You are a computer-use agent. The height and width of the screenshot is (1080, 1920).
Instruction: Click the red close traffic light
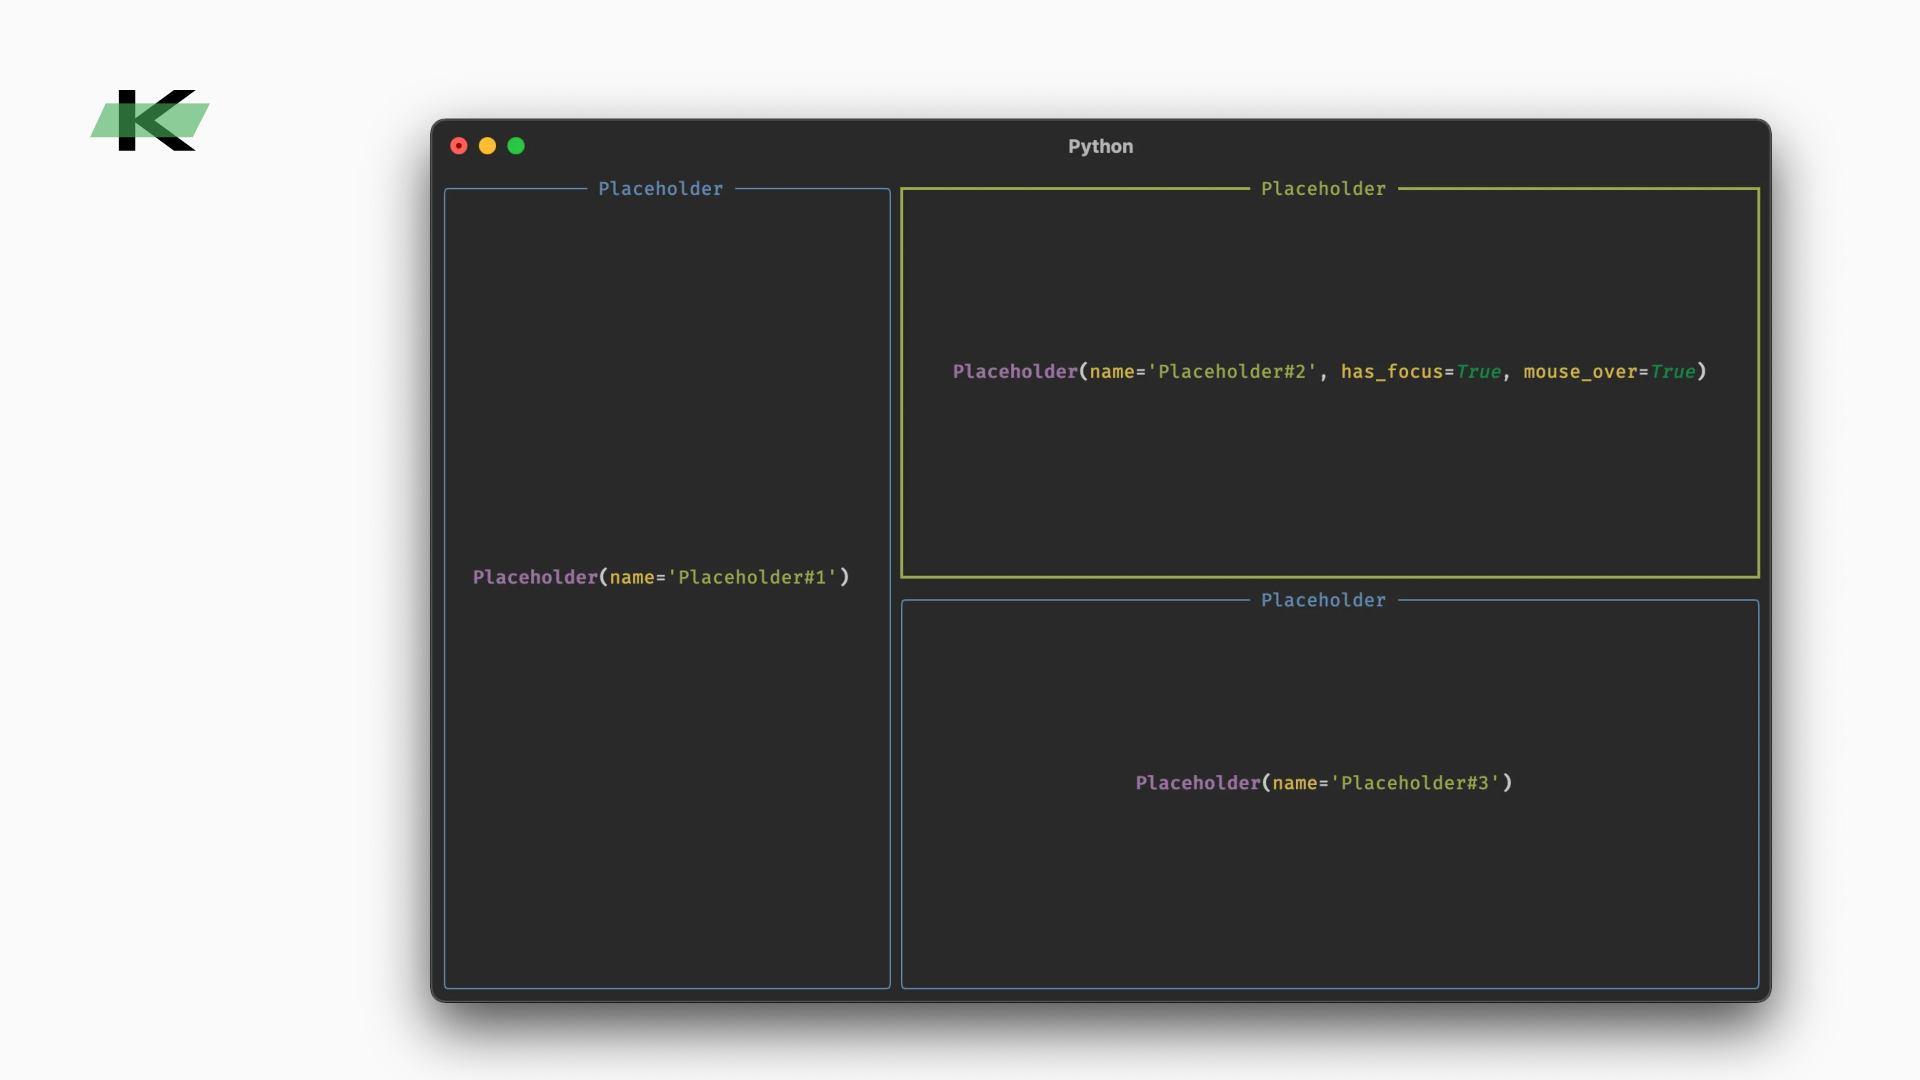(x=459, y=145)
